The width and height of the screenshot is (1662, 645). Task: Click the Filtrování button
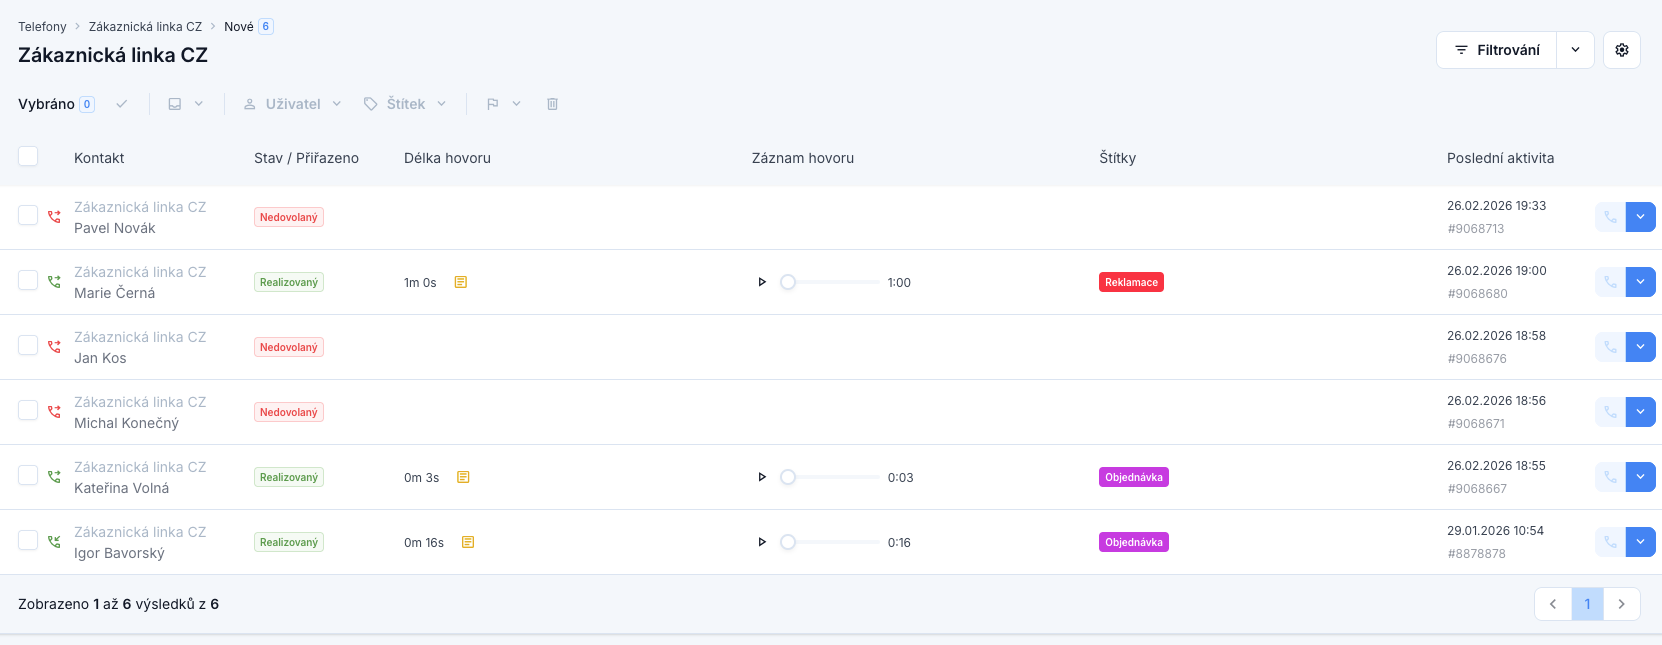(x=1497, y=50)
